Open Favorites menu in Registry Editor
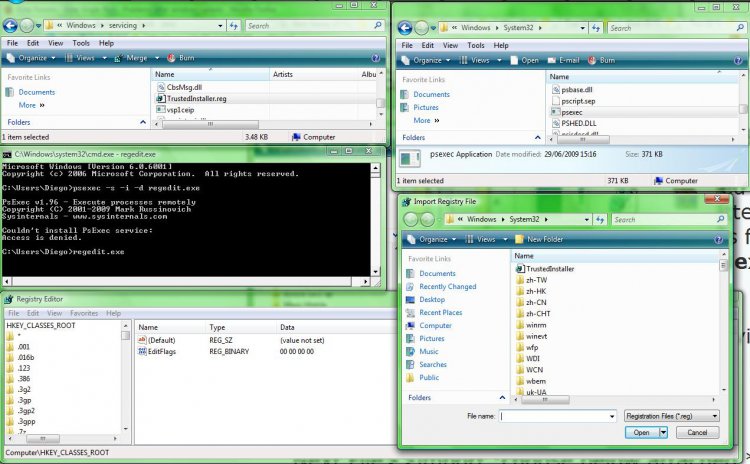 pyautogui.click(x=84, y=313)
